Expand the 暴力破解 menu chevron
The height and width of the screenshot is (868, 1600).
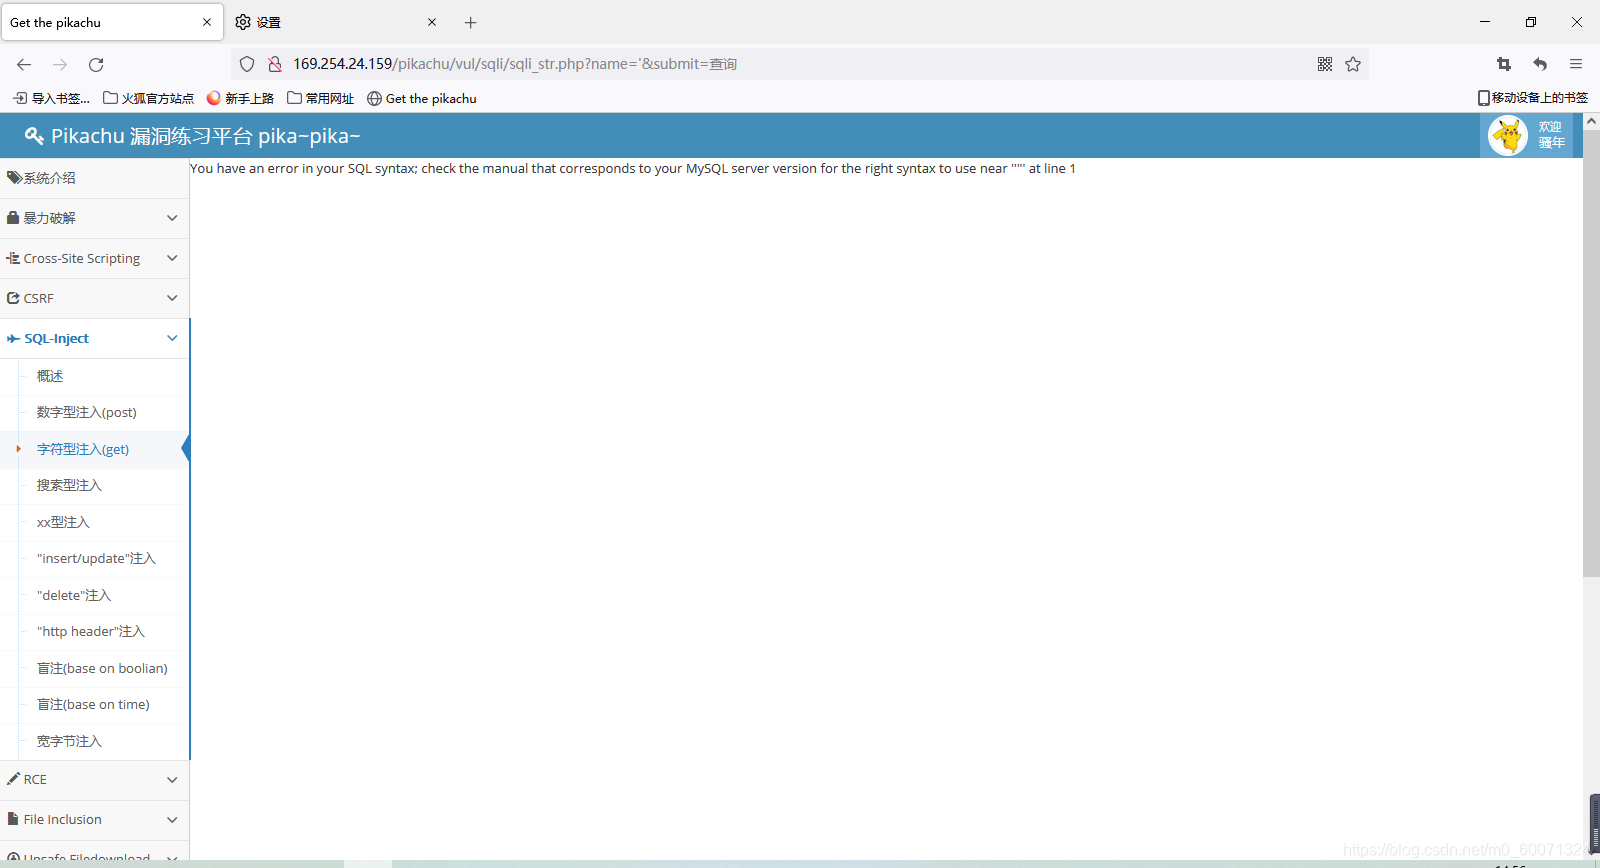tap(172, 218)
